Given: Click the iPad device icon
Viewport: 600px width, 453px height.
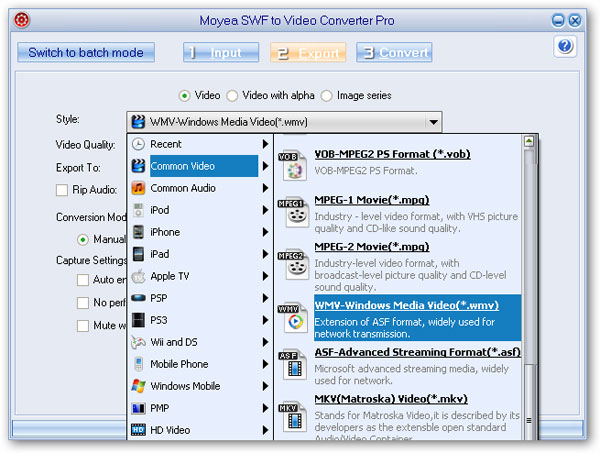Looking at the screenshot, I should tap(138, 254).
